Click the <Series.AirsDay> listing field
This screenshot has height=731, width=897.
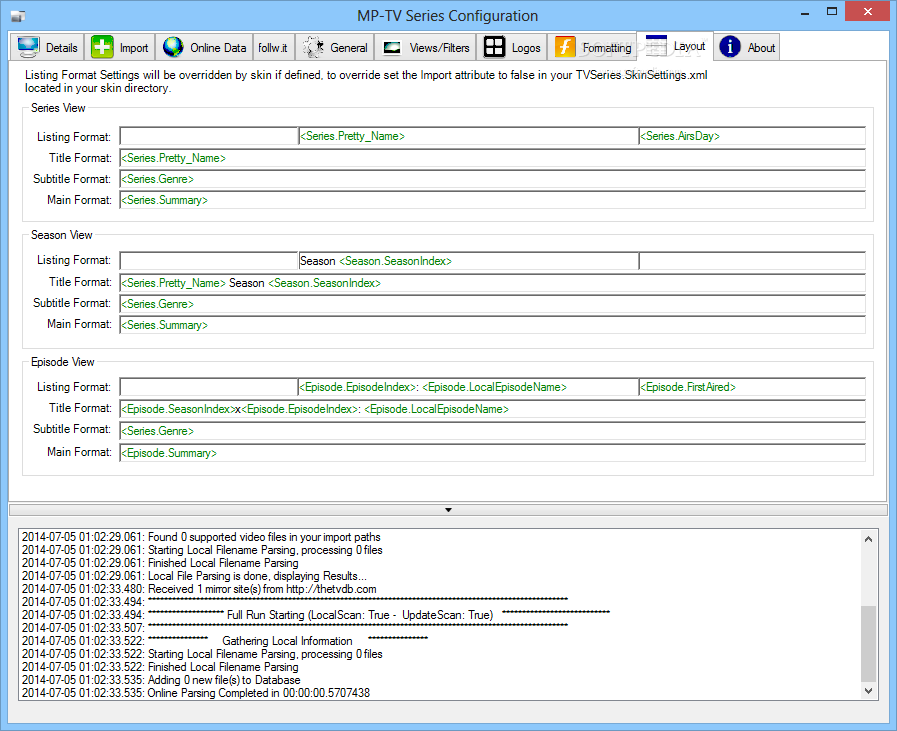click(x=752, y=136)
